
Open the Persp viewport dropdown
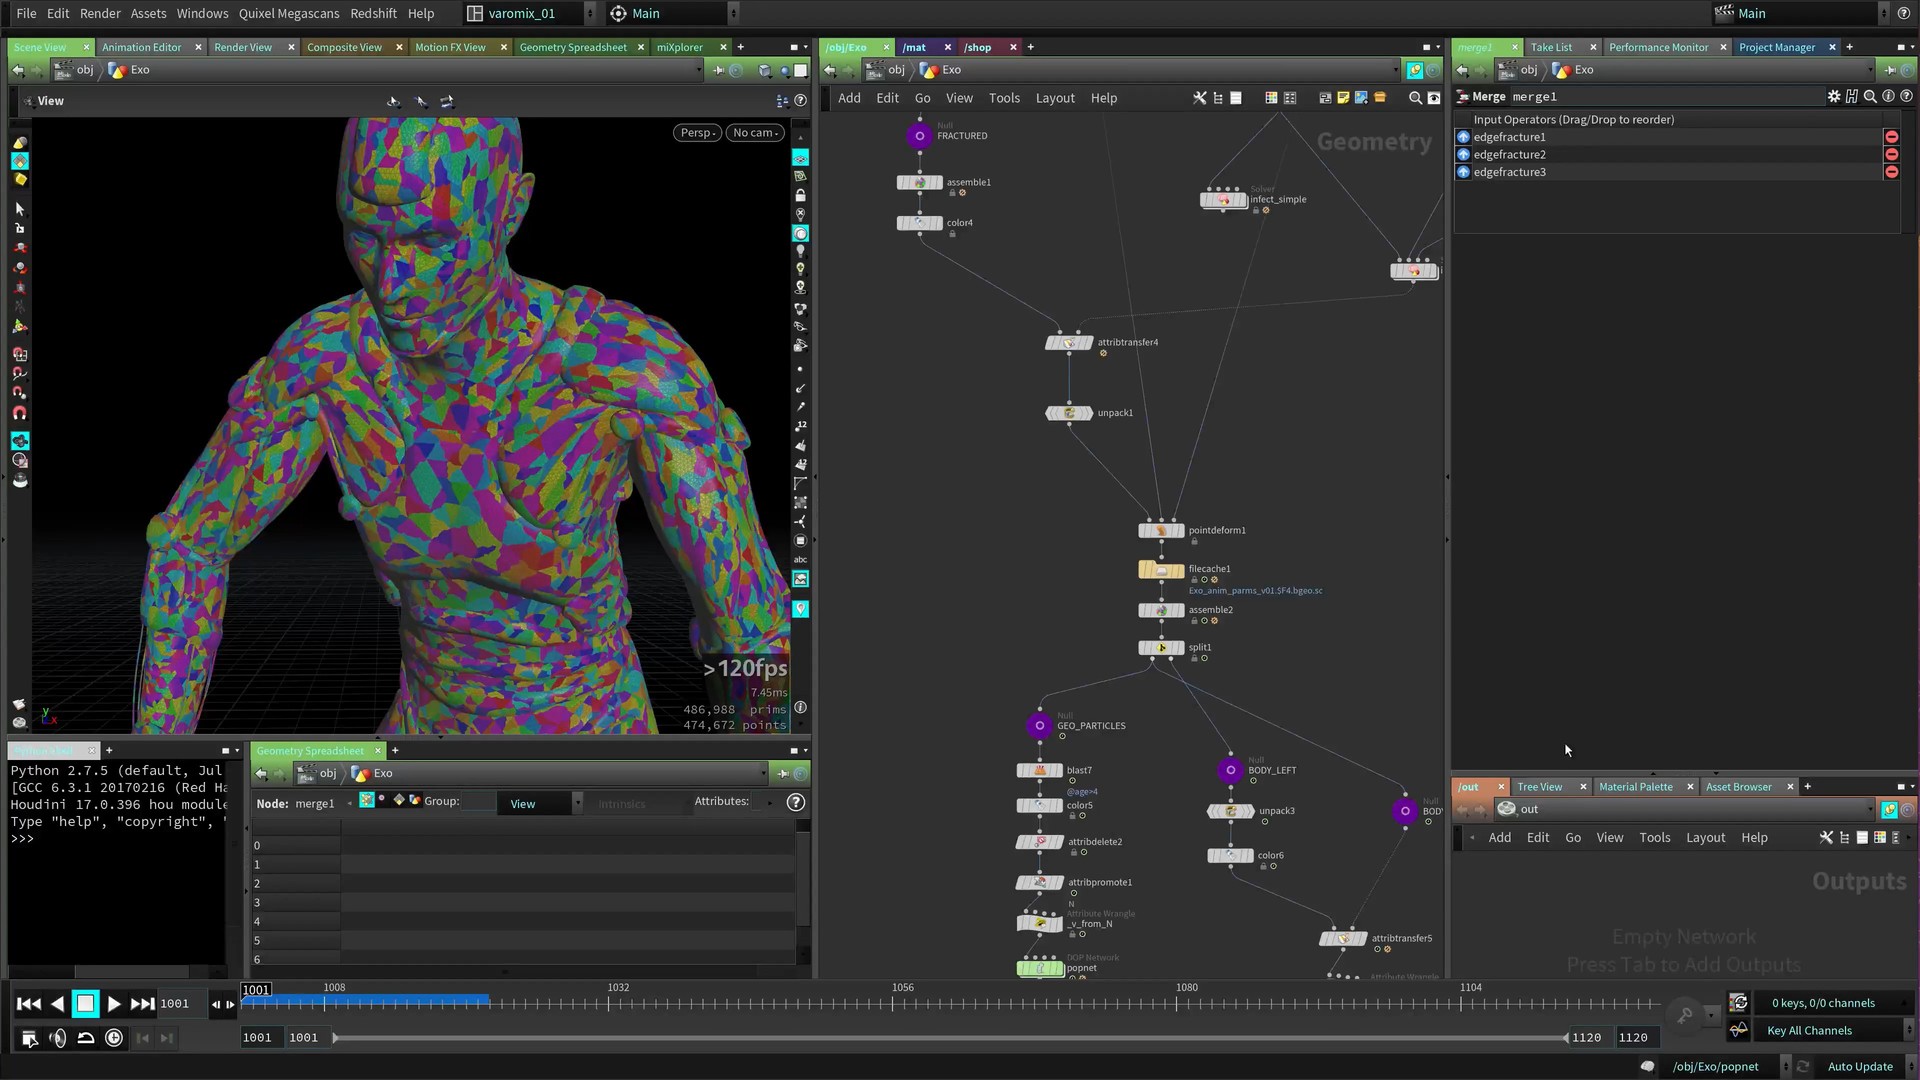(697, 133)
